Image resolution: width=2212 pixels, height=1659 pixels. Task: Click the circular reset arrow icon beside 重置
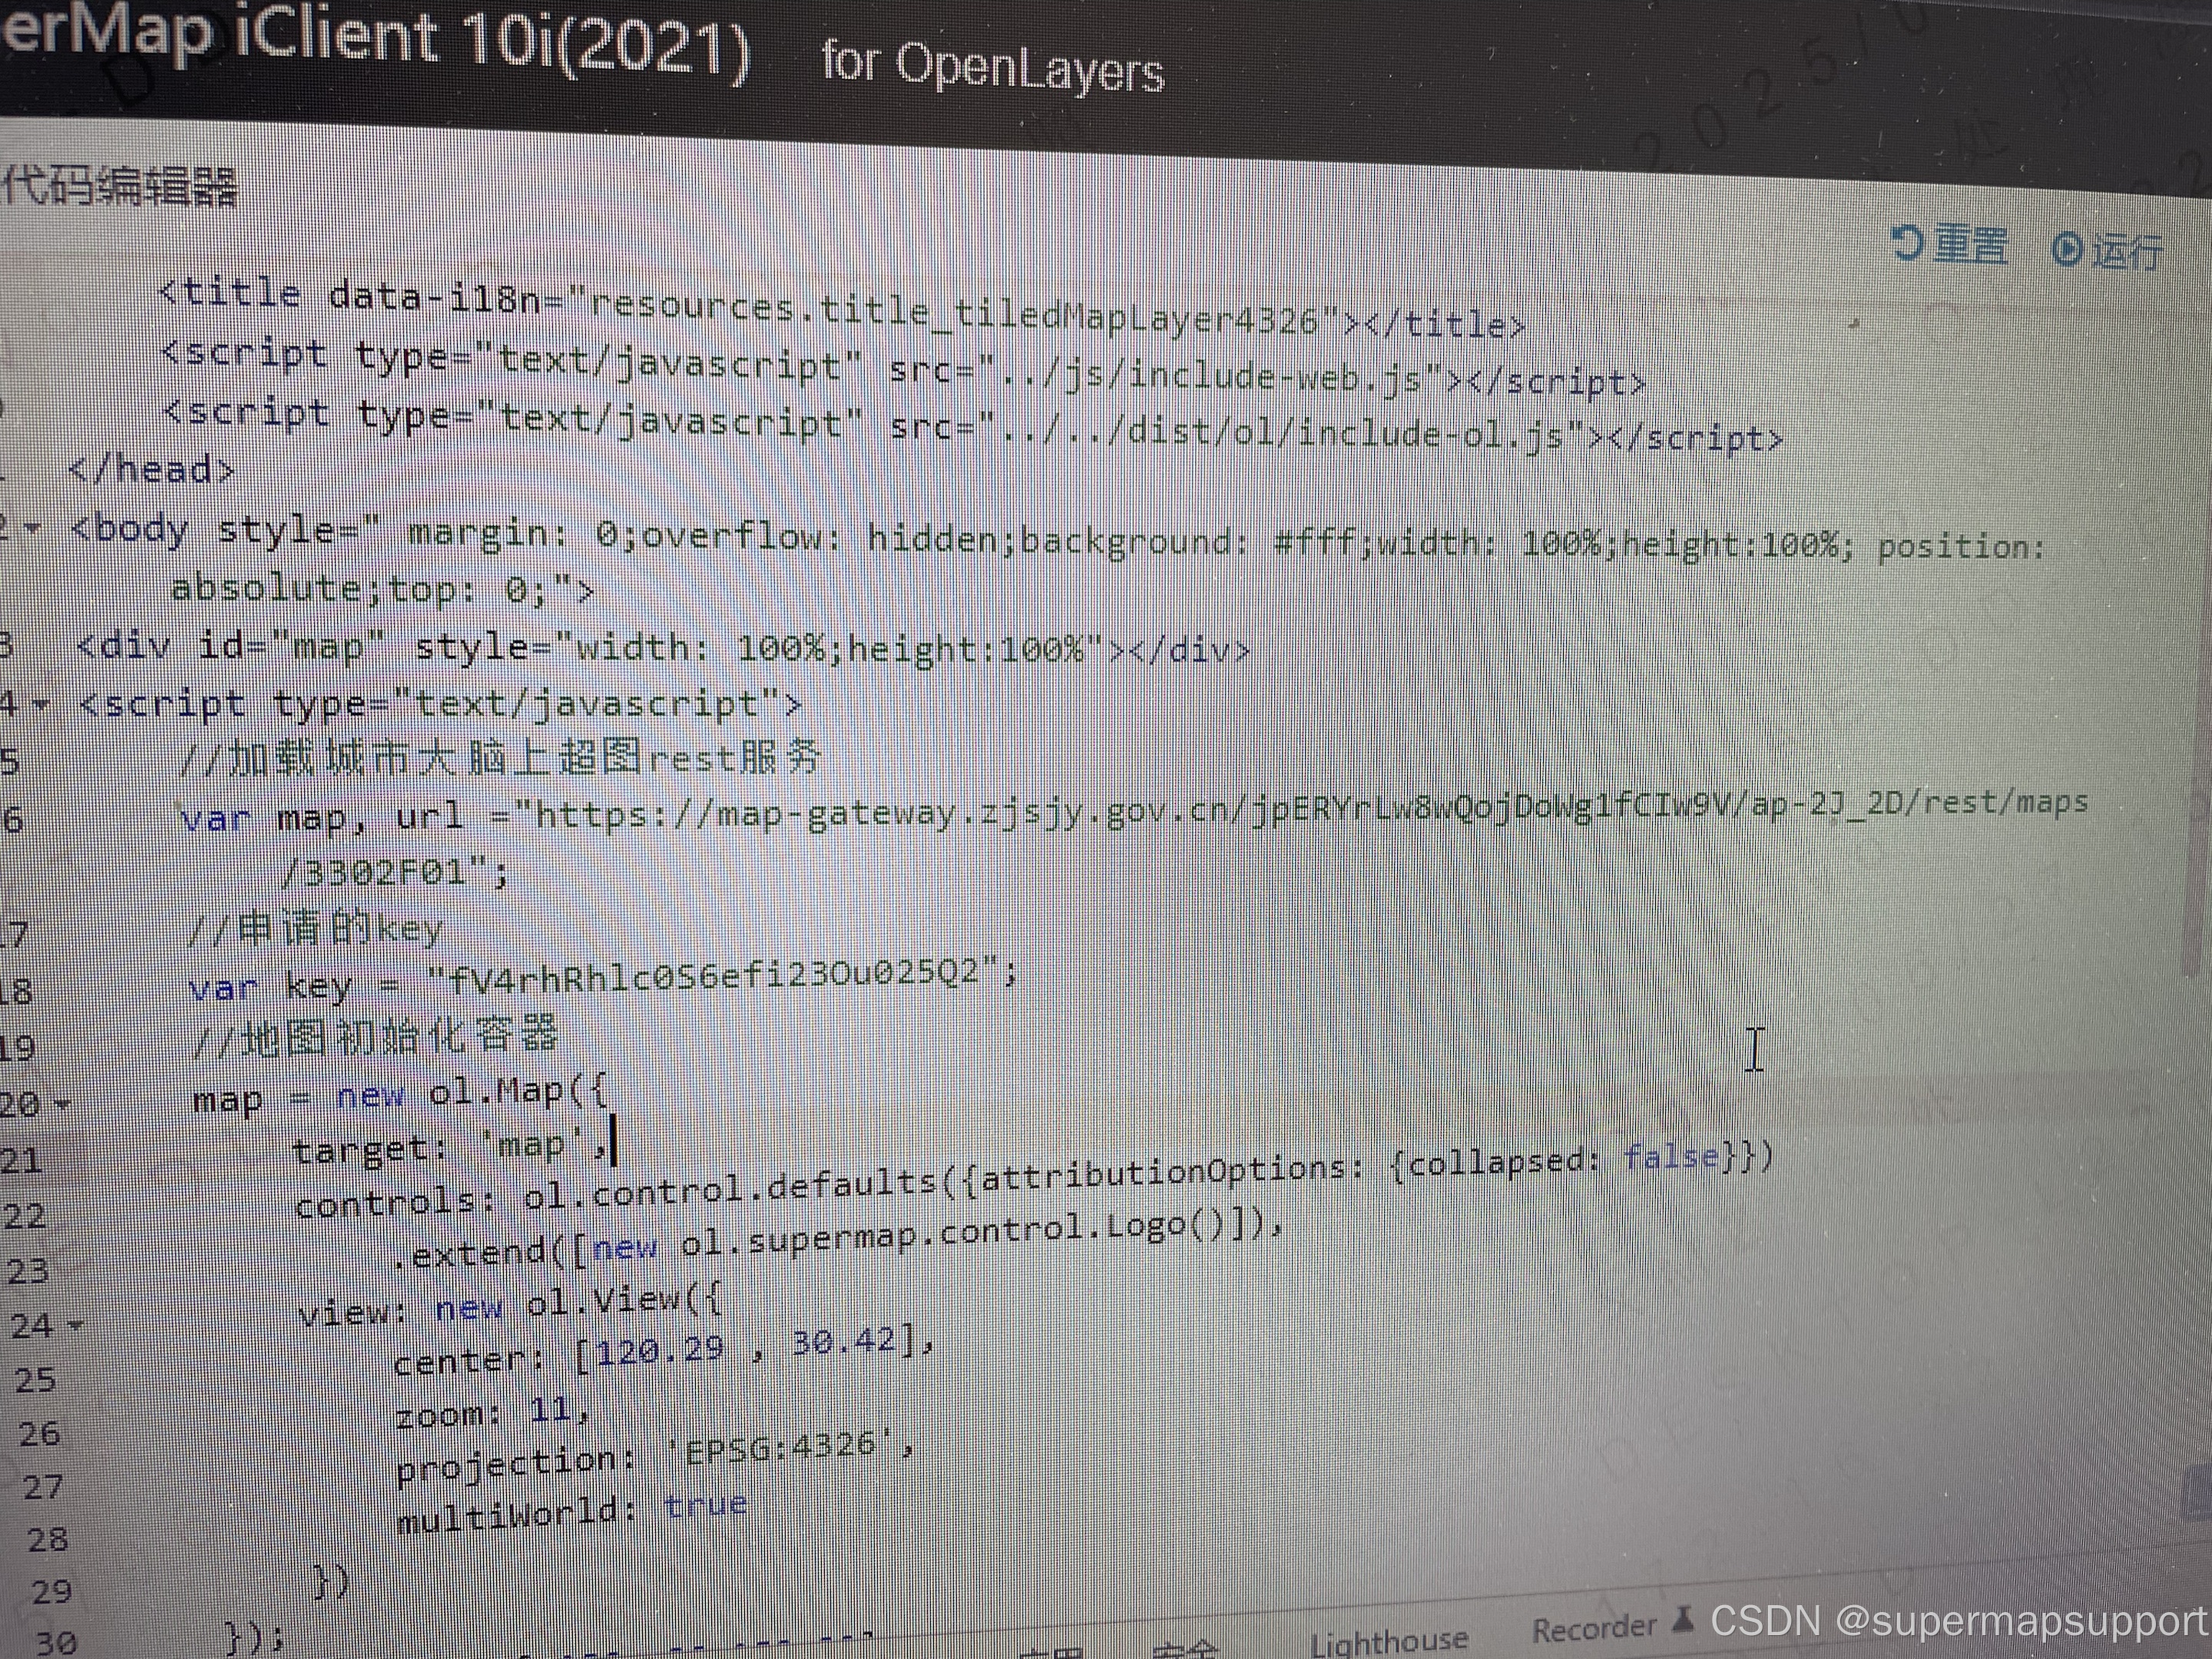(x=1905, y=243)
